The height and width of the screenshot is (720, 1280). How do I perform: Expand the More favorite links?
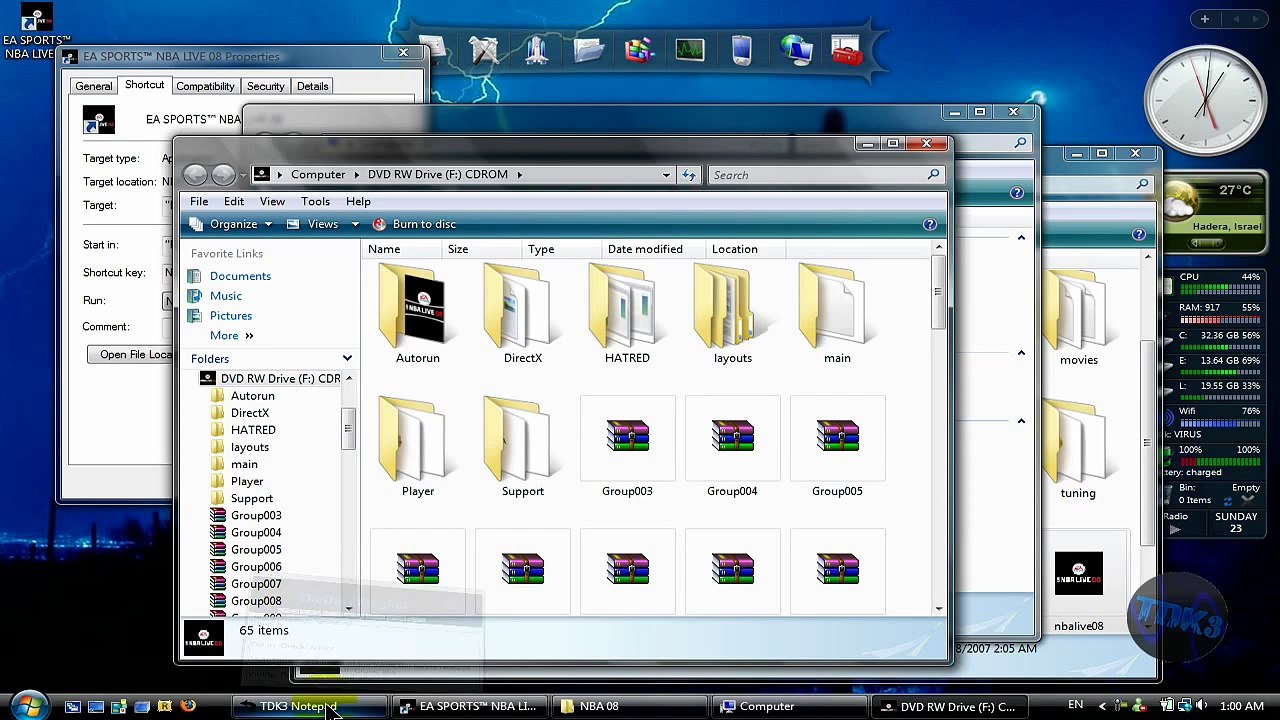click(x=232, y=336)
